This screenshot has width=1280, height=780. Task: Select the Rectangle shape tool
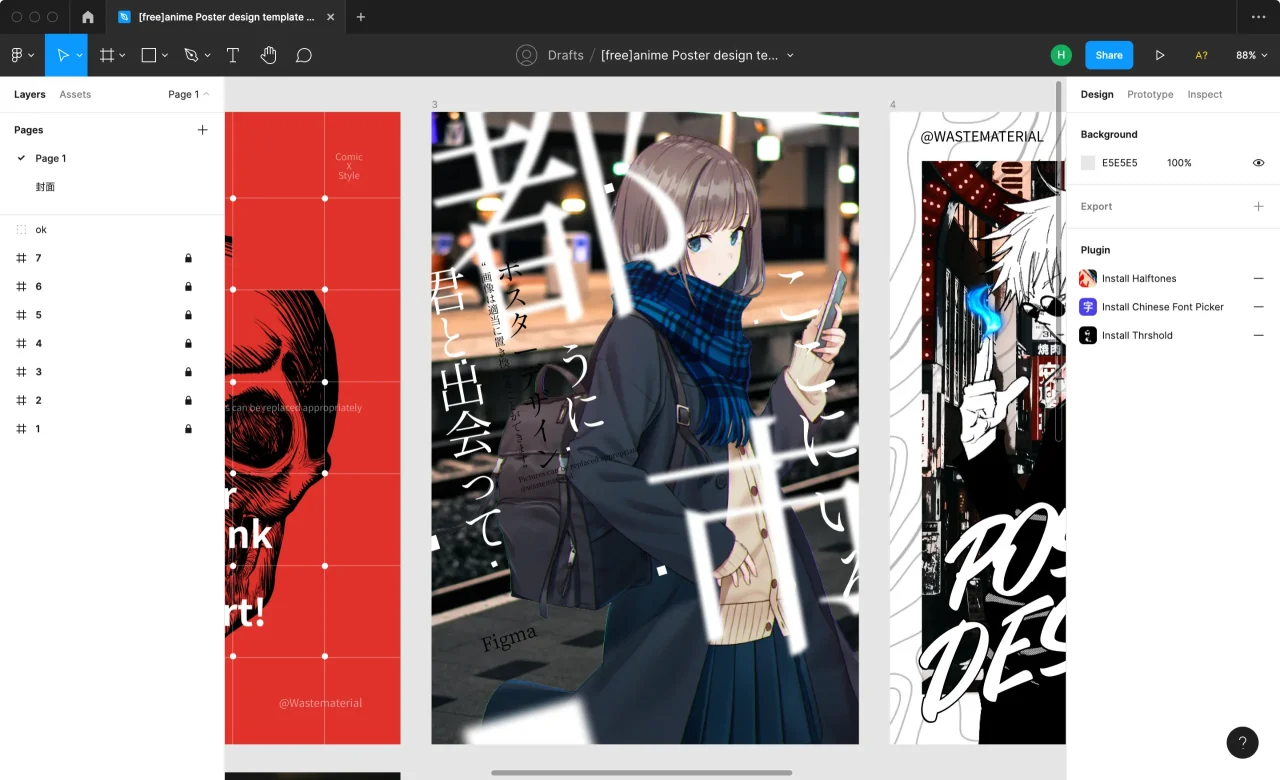[149, 56]
